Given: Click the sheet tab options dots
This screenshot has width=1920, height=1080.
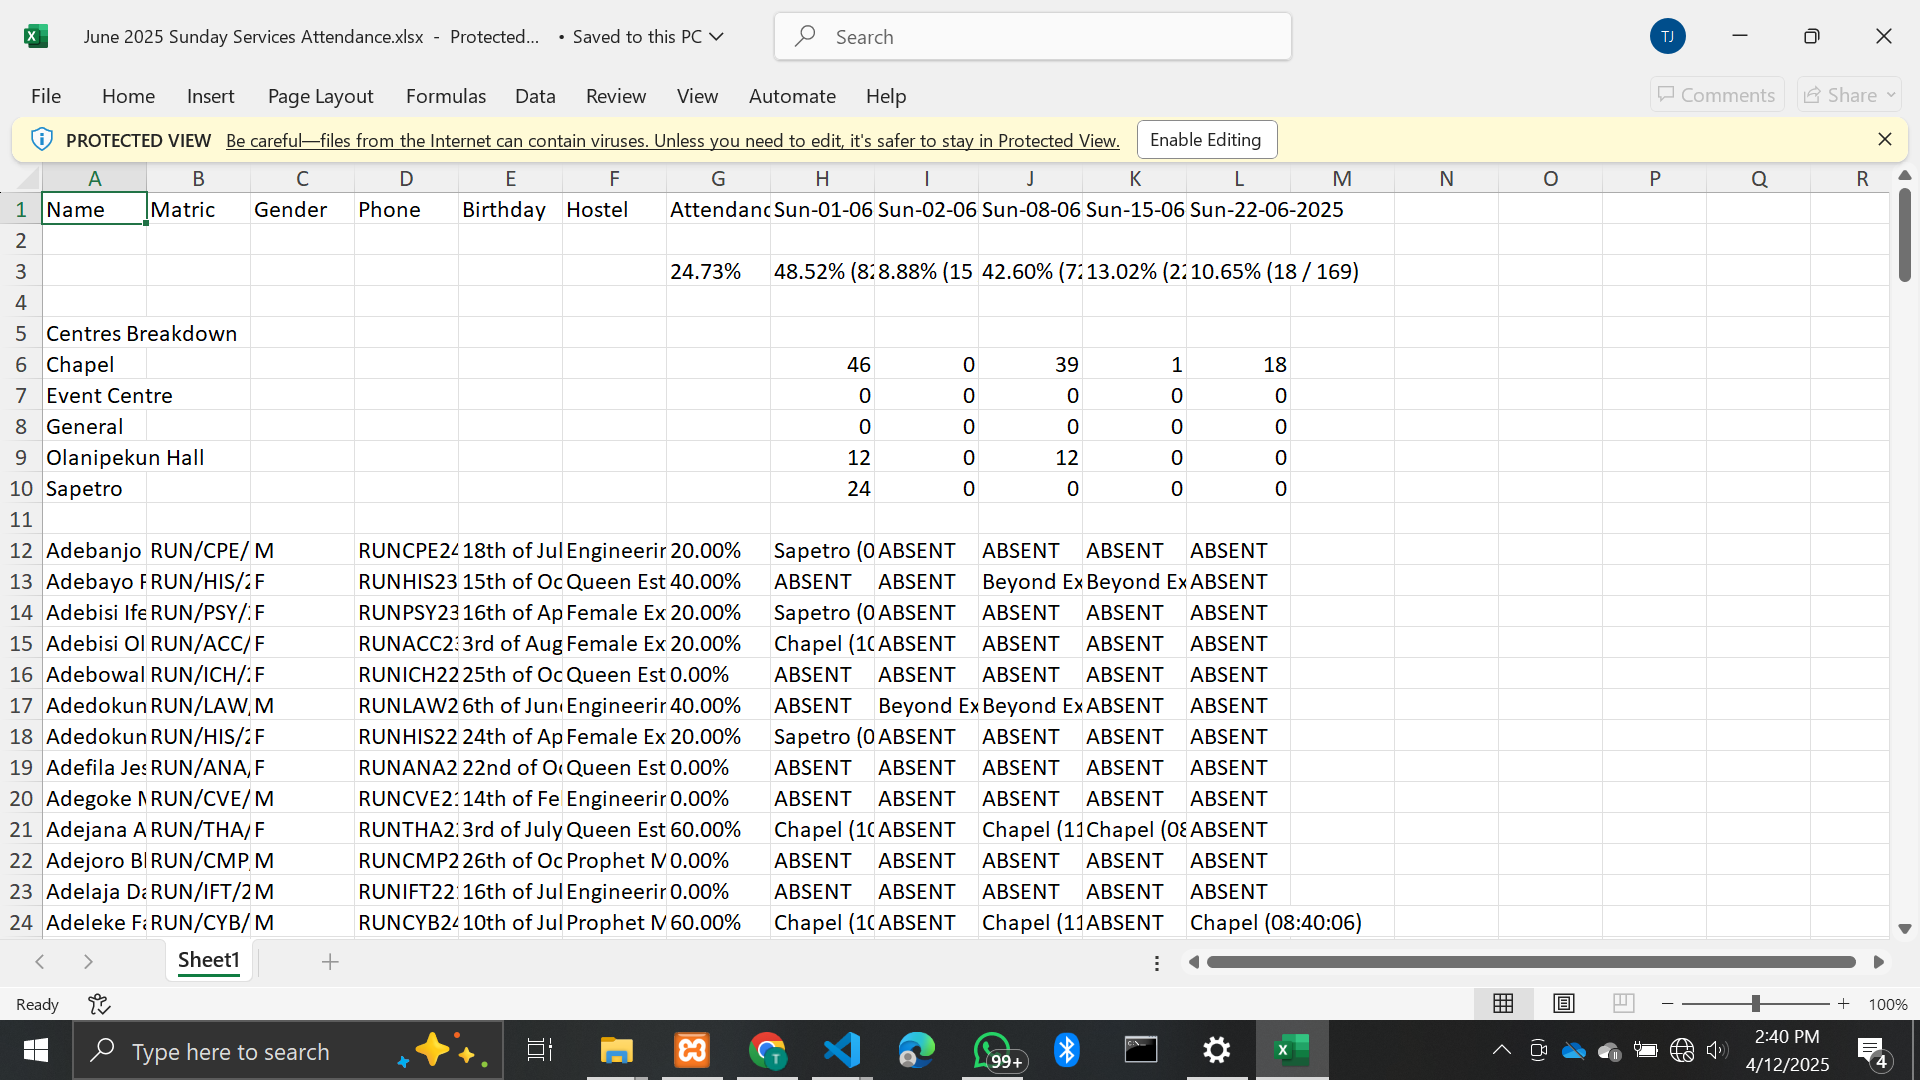Looking at the screenshot, I should click(1157, 963).
